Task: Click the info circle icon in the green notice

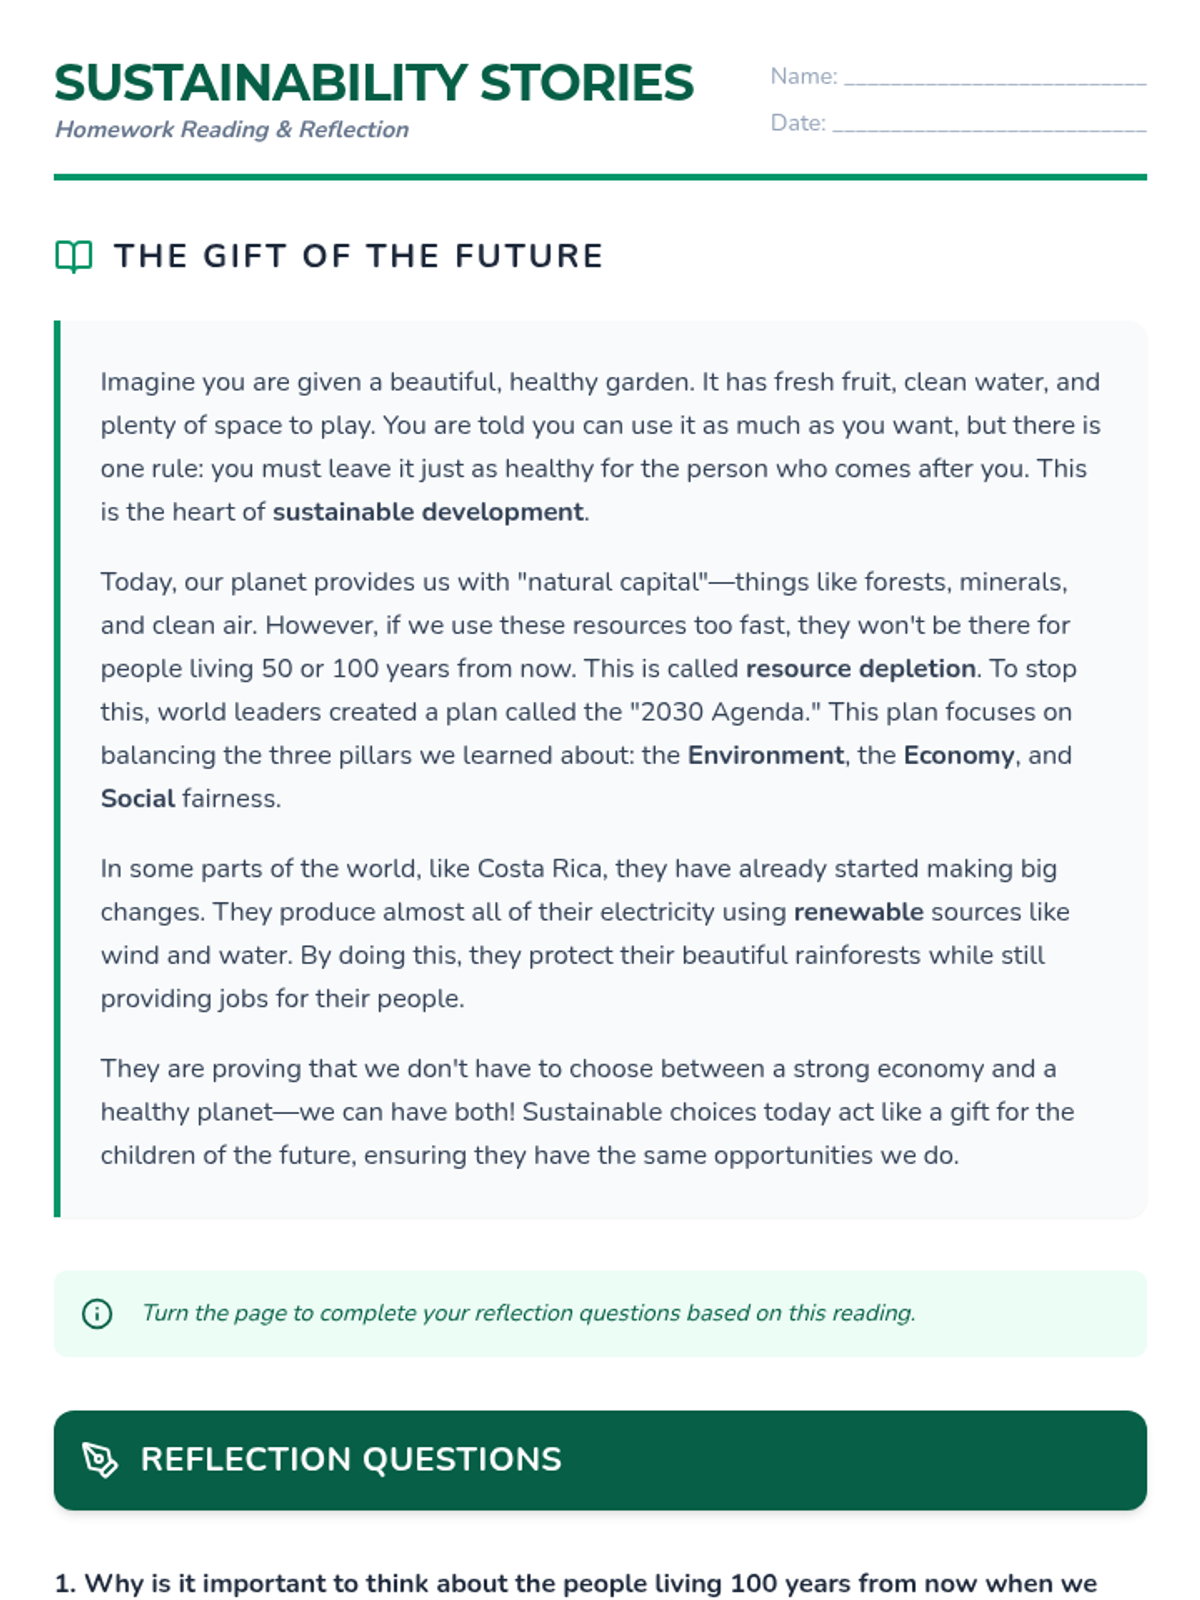Action: 97,1313
